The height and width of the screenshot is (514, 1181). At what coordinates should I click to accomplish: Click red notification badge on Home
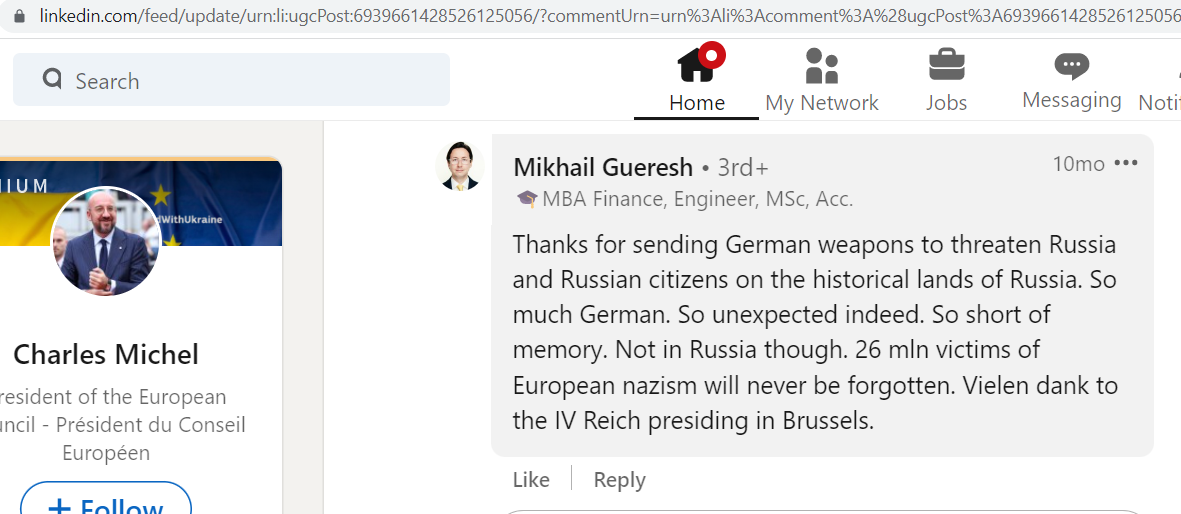711,56
